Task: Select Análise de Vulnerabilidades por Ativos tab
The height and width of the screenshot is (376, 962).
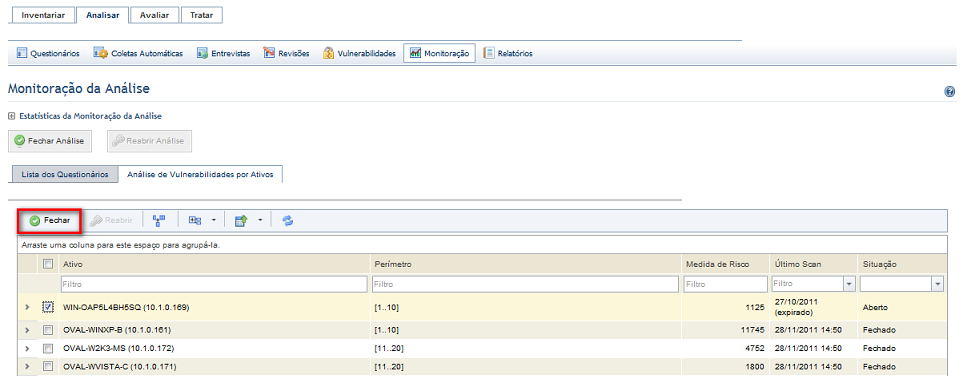Action: 200,174
